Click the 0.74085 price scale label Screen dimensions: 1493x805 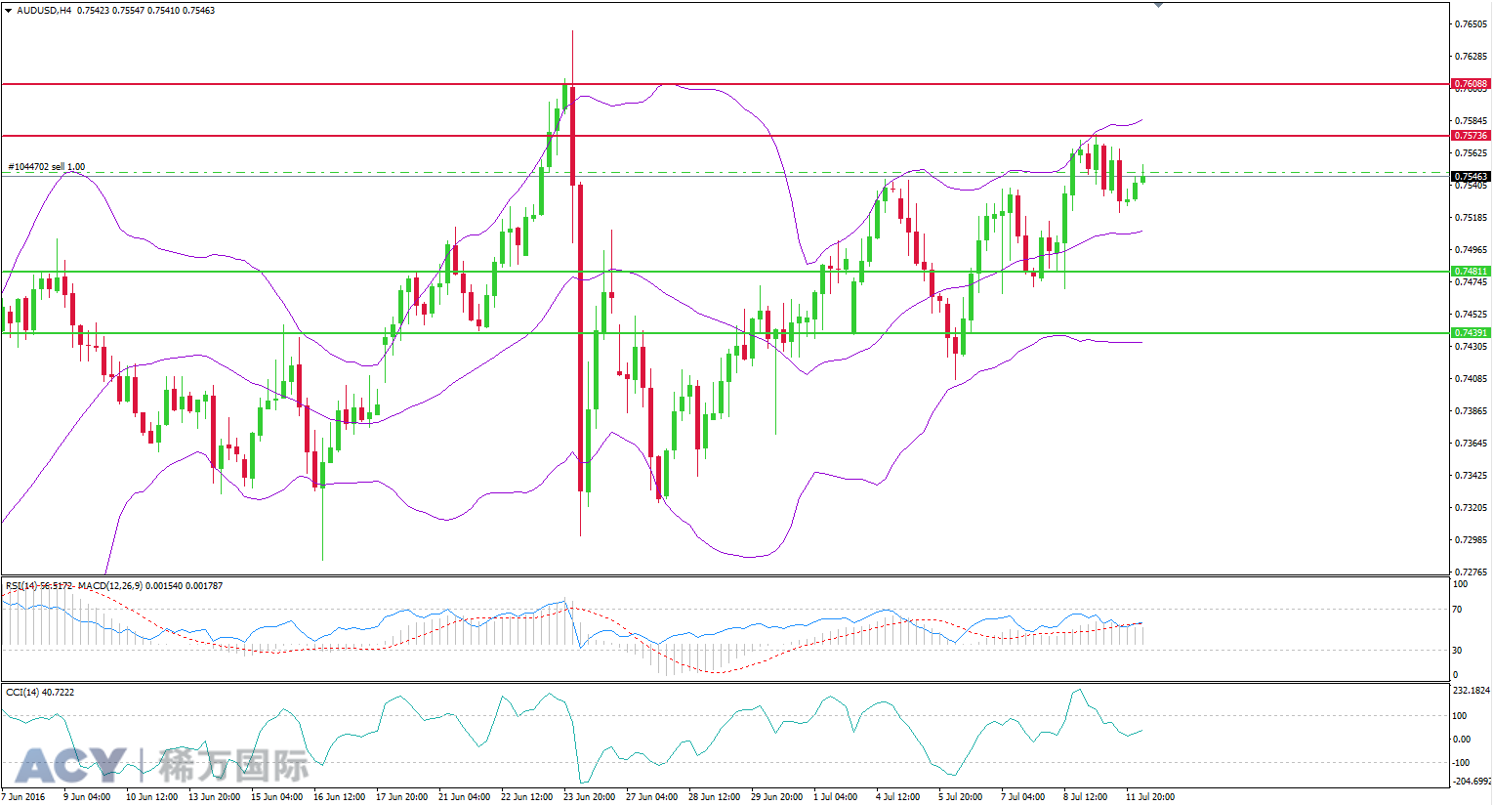tap(1472, 378)
